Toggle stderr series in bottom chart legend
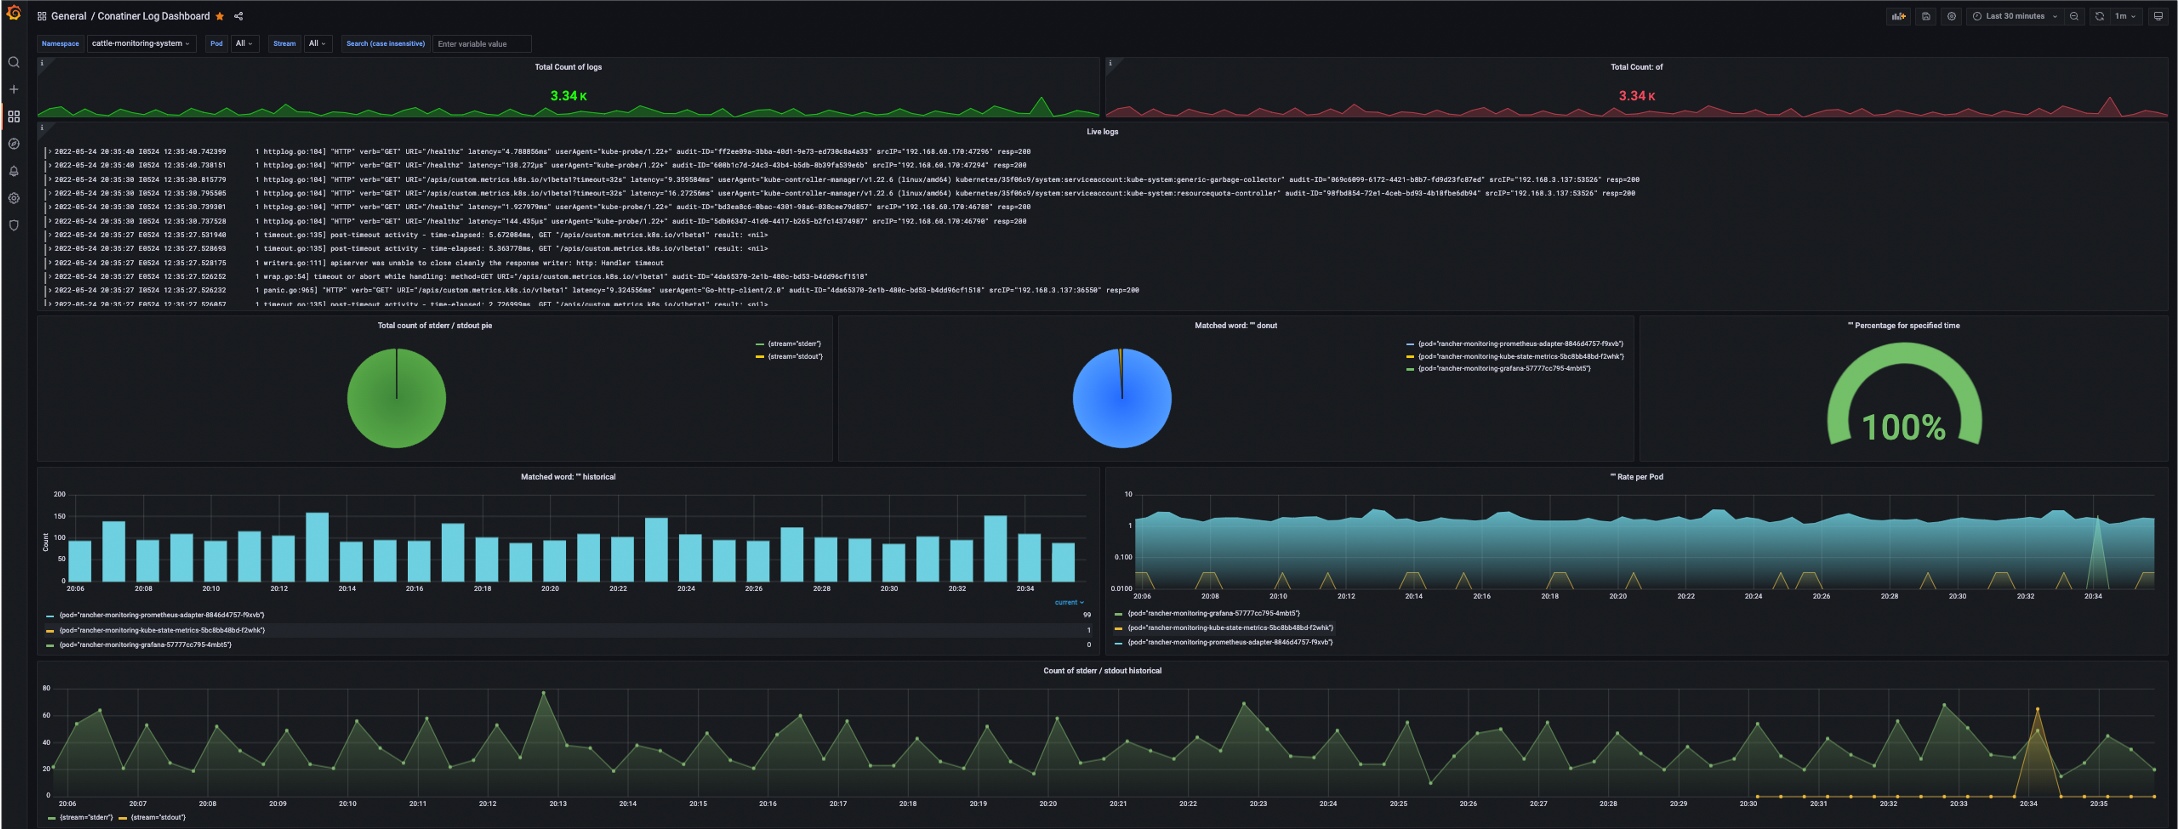This screenshot has height=829, width=2179. 80,817
